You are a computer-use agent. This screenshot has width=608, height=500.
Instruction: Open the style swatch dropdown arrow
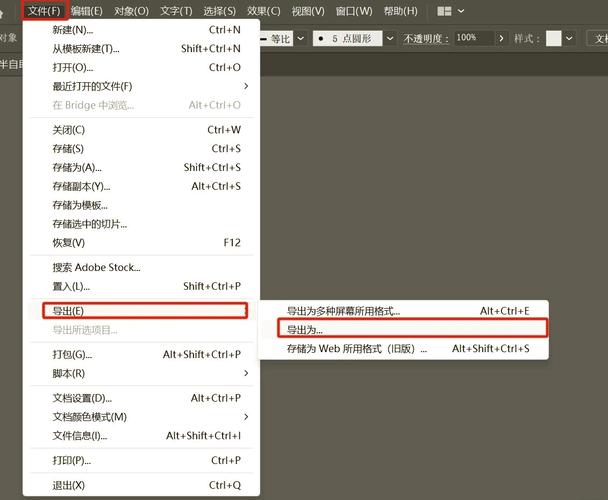coord(570,38)
